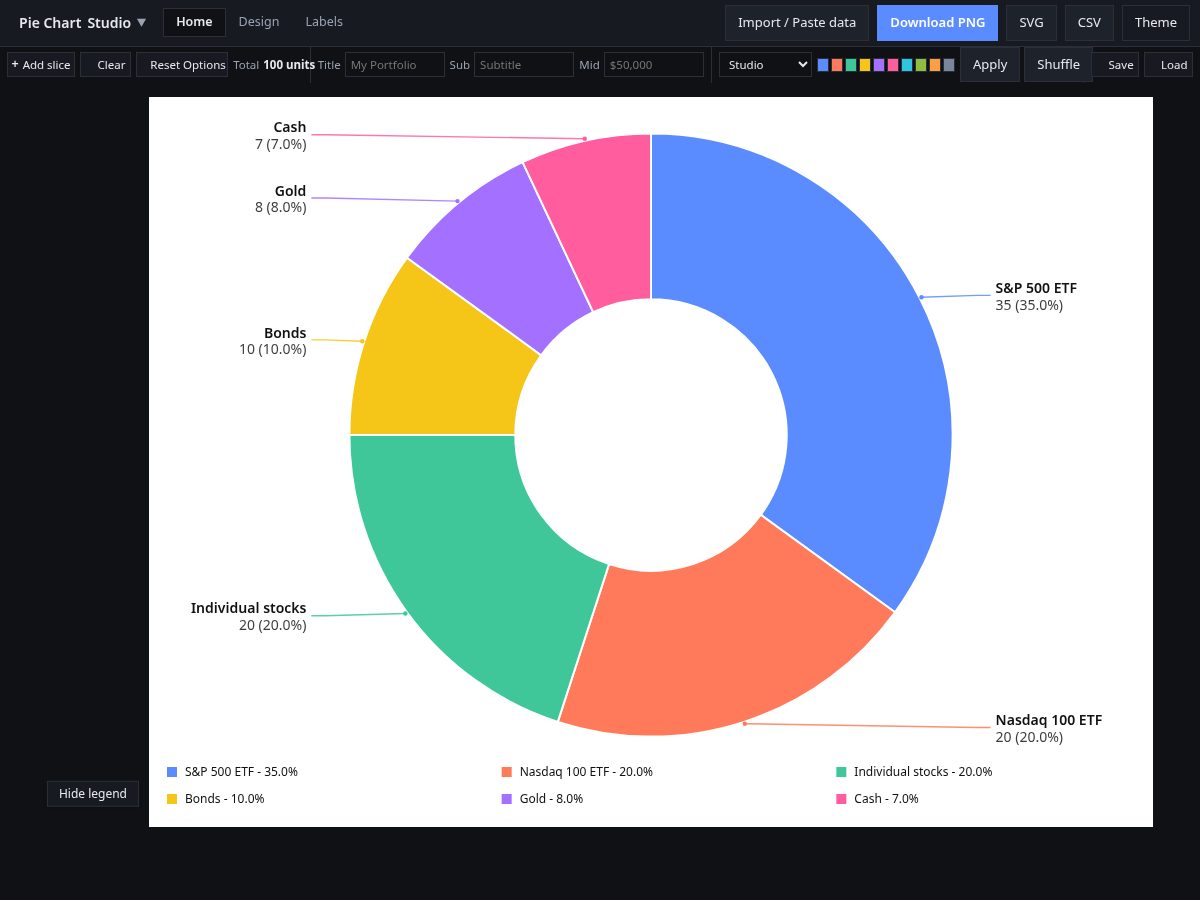Click Import / Paste data button
Viewport: 1200px width, 900px height.
tap(797, 22)
